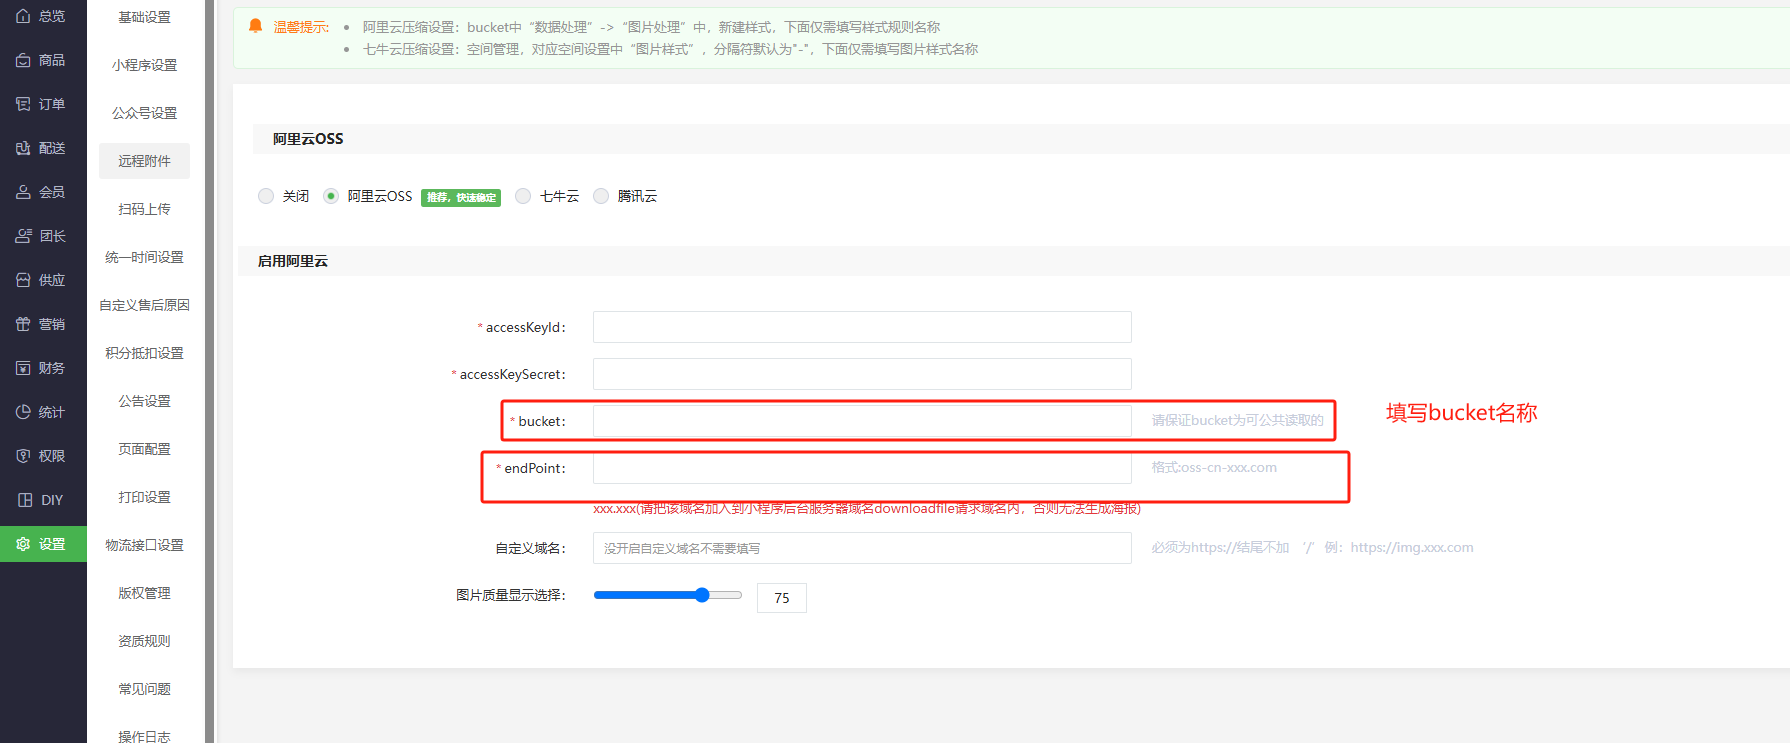
Task: Select the 腾讯云 radio button
Action: pos(601,196)
